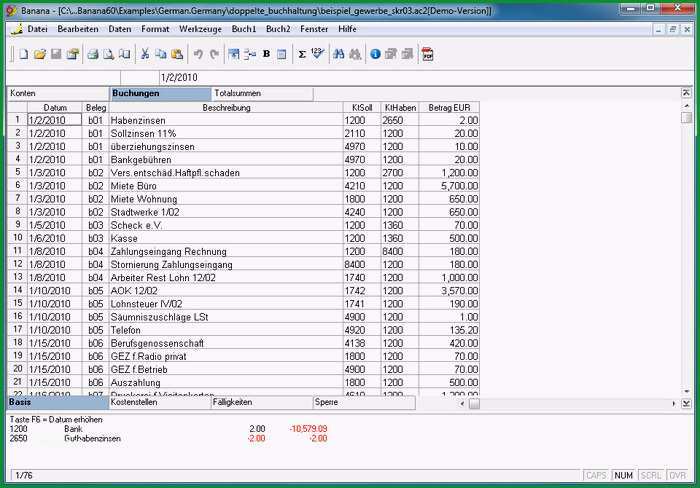
Task: Redo action via toolbar arrow
Action: click(x=214, y=54)
